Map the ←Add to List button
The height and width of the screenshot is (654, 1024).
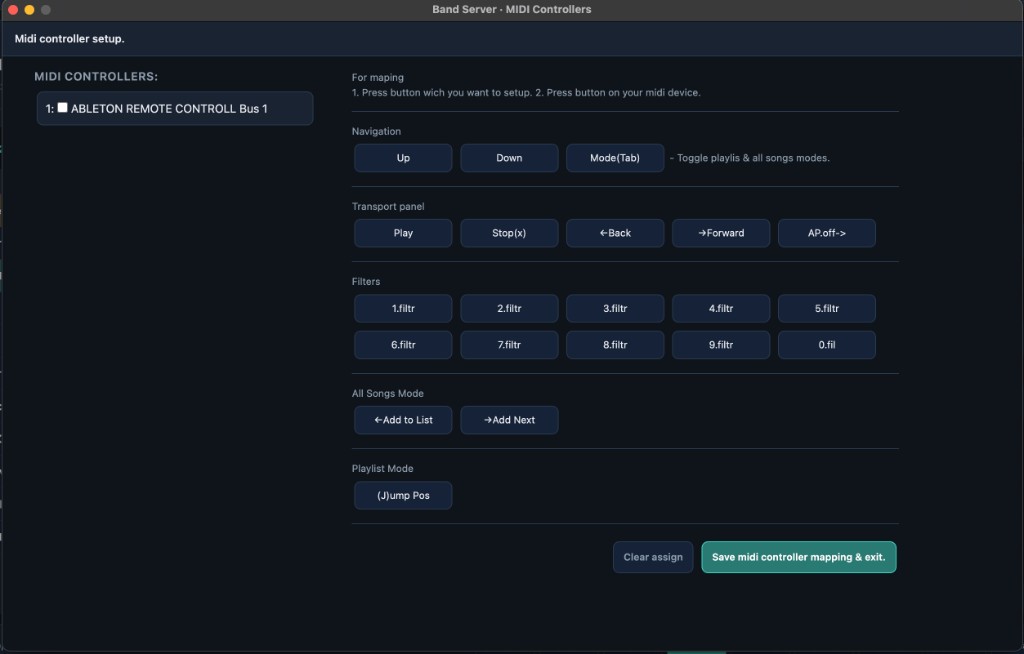click(x=403, y=420)
